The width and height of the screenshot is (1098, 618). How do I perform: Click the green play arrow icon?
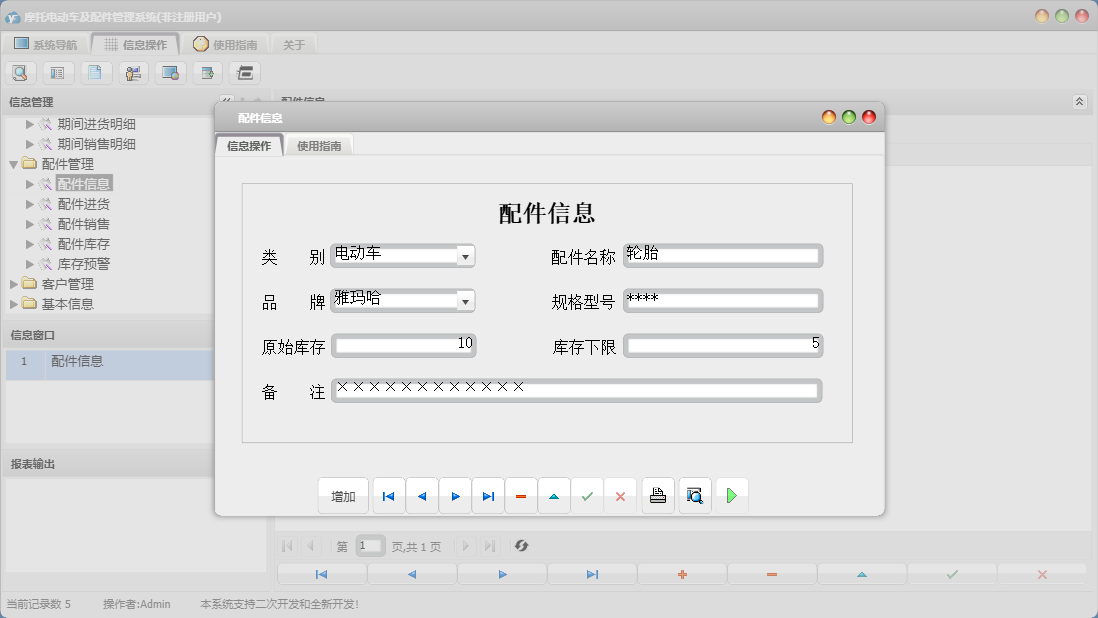pos(732,496)
